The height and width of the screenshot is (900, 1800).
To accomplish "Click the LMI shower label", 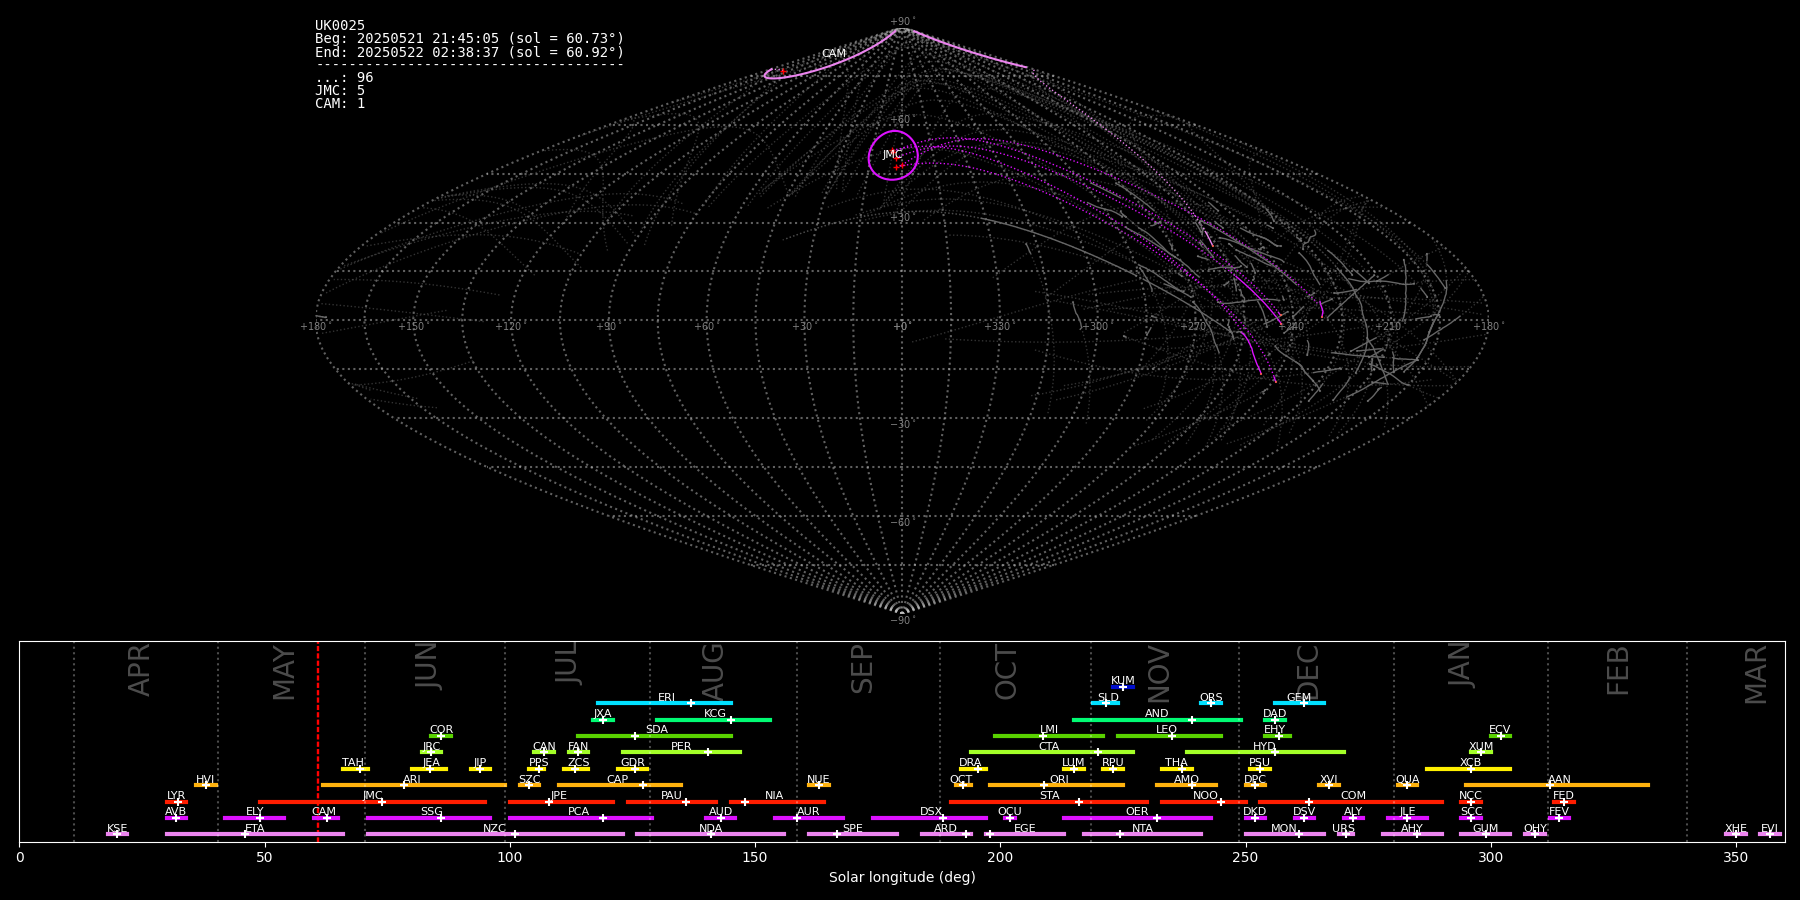I will point(1048,730).
